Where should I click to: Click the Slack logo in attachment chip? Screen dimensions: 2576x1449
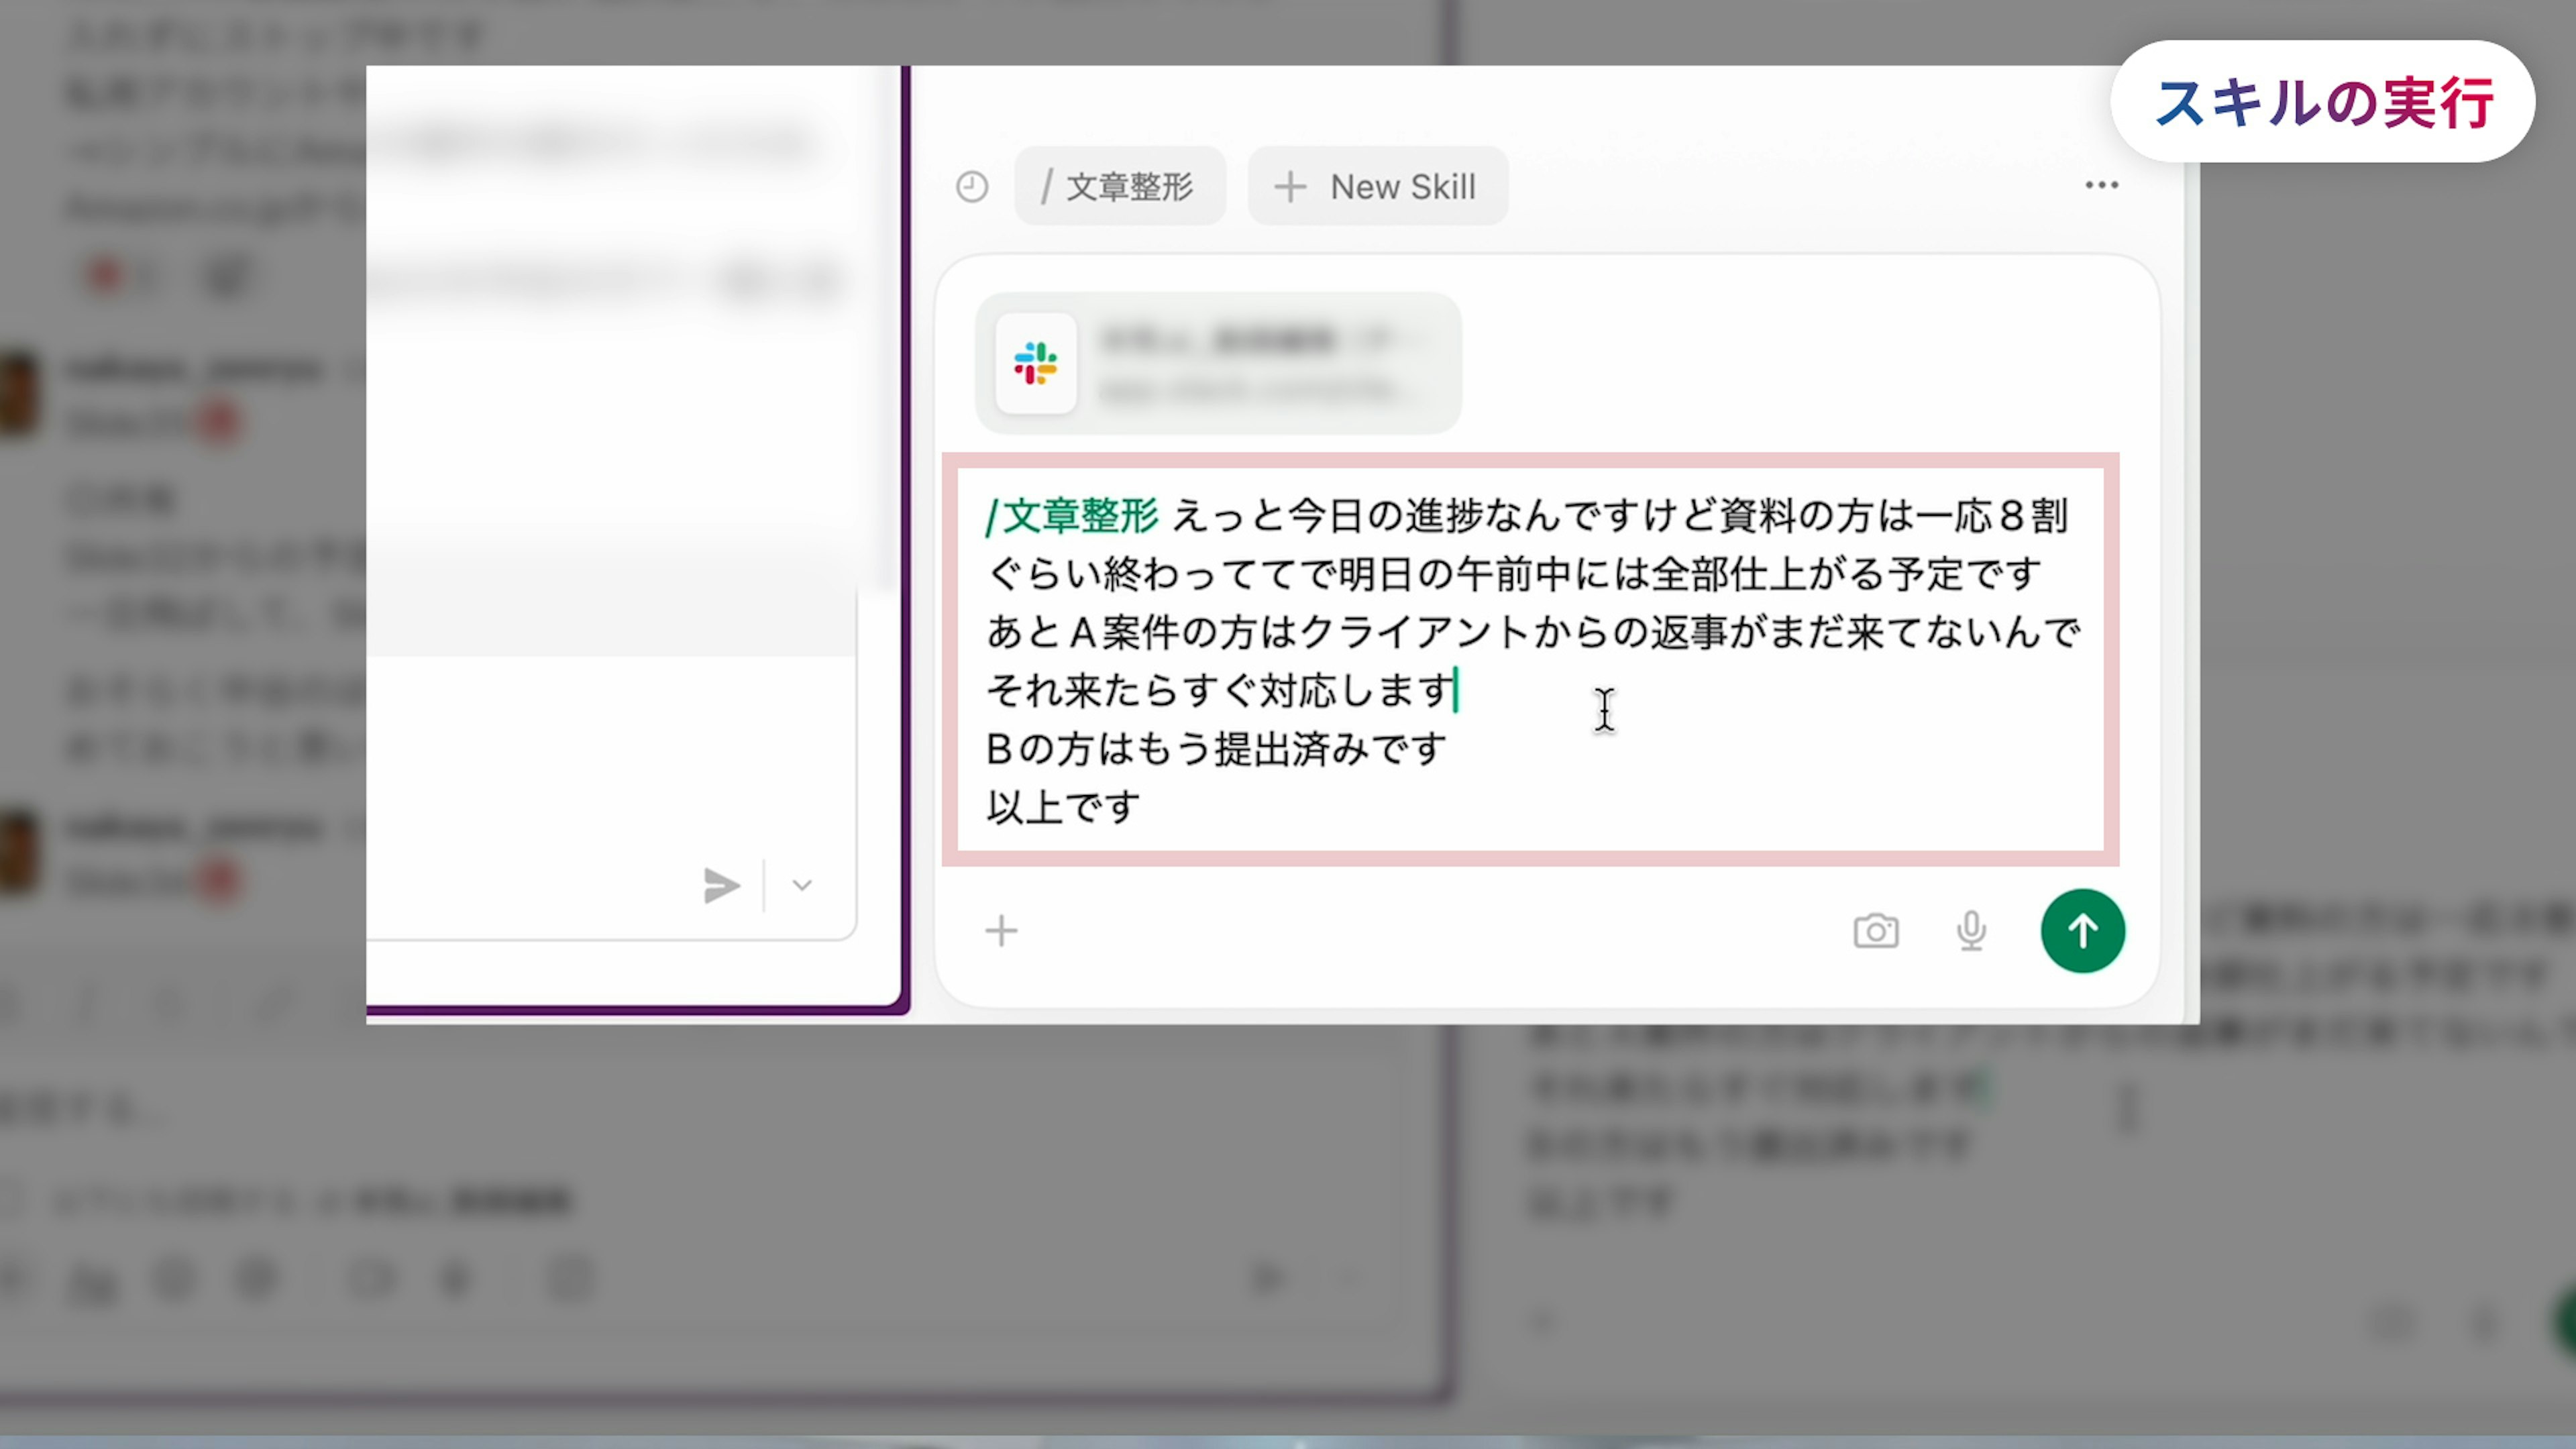pyautogui.click(x=1035, y=363)
